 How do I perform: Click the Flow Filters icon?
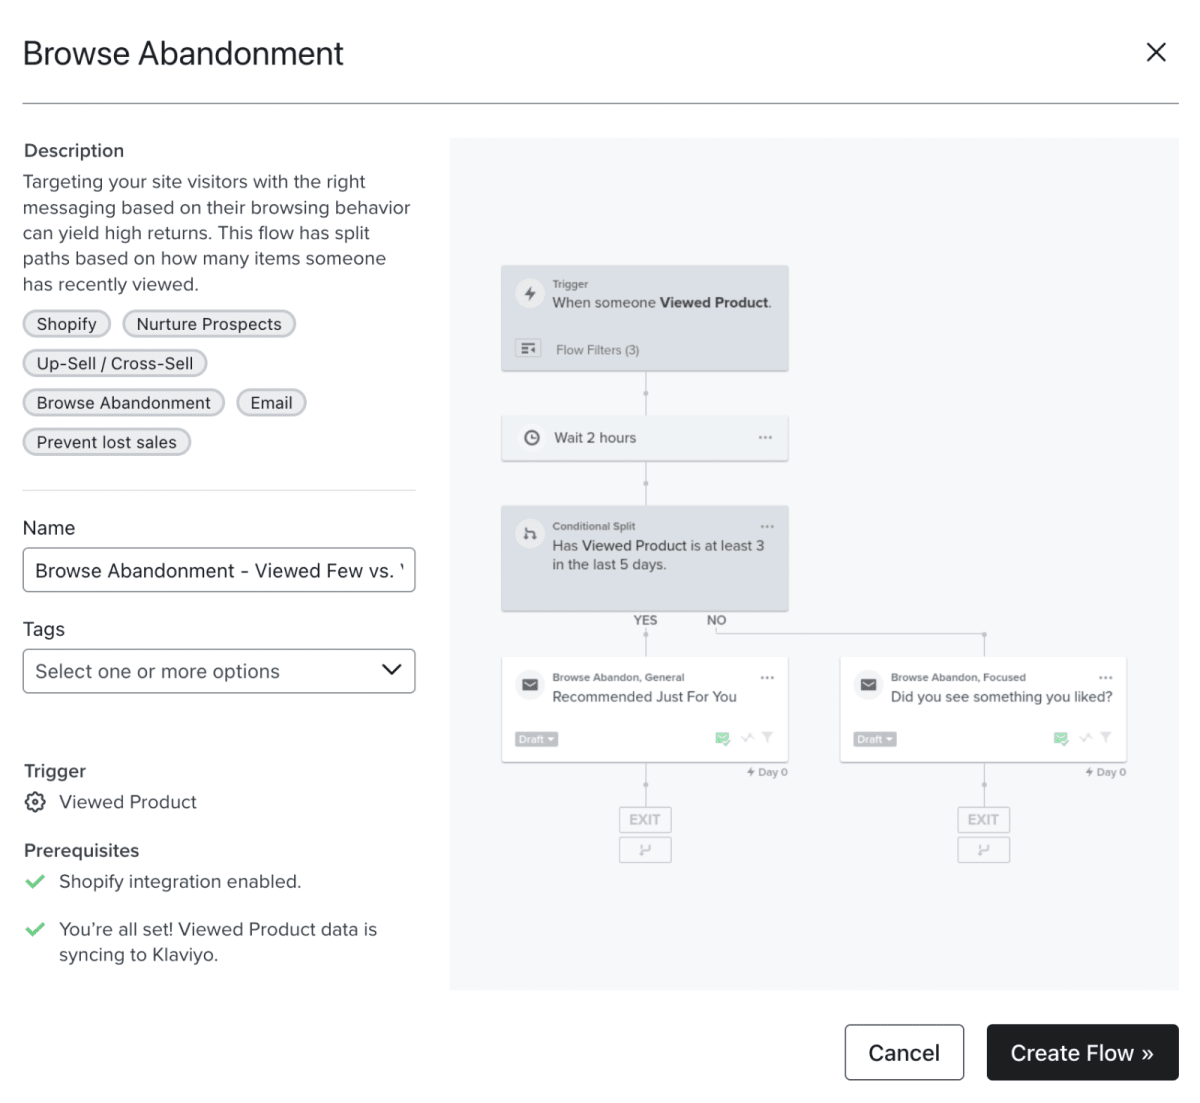coord(528,349)
